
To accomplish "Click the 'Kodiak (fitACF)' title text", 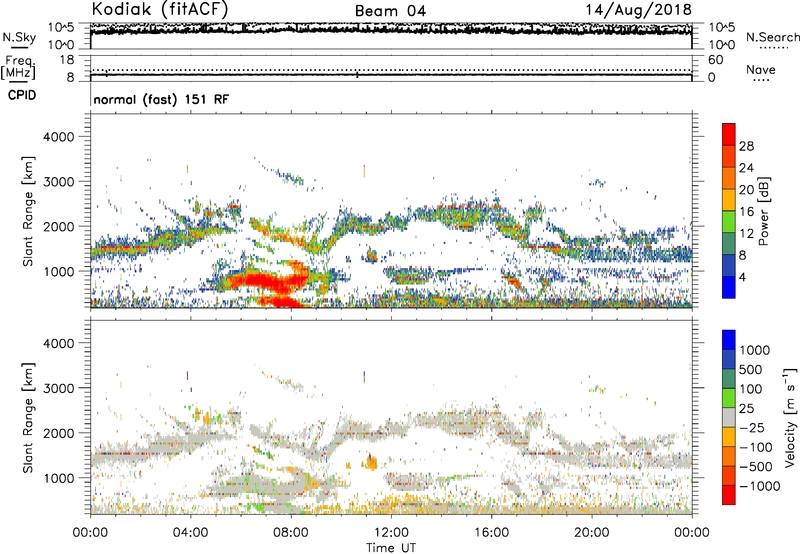I will pos(160,9).
